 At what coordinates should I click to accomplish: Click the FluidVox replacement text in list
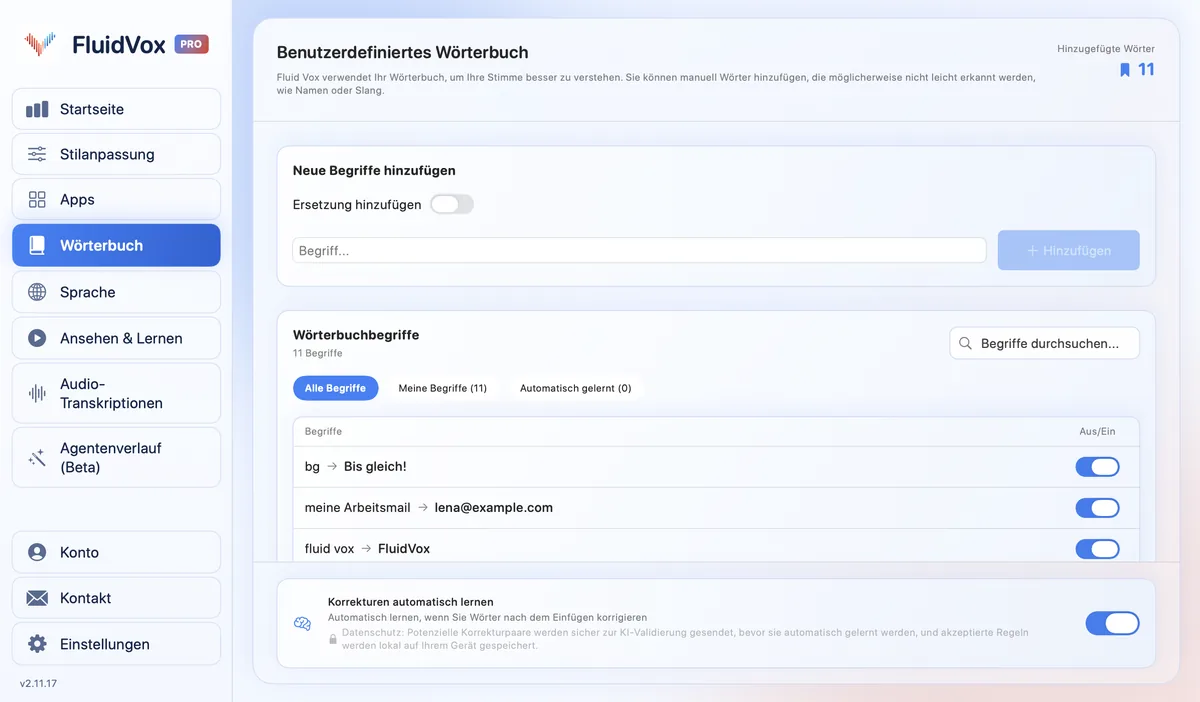click(404, 549)
